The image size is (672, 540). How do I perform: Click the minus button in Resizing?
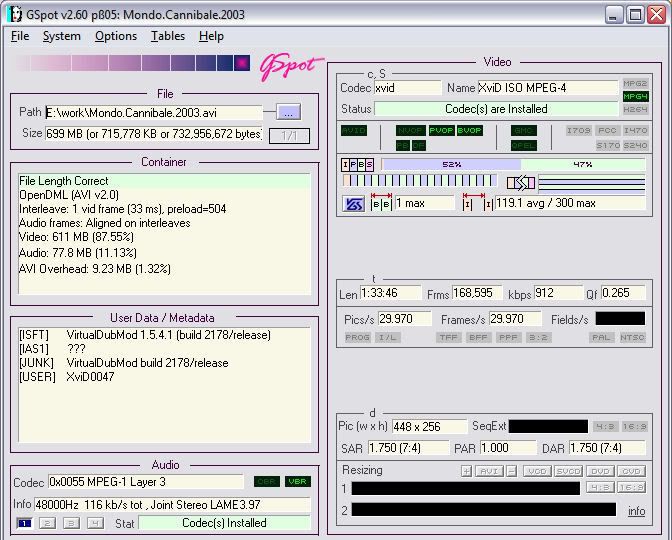[511, 471]
